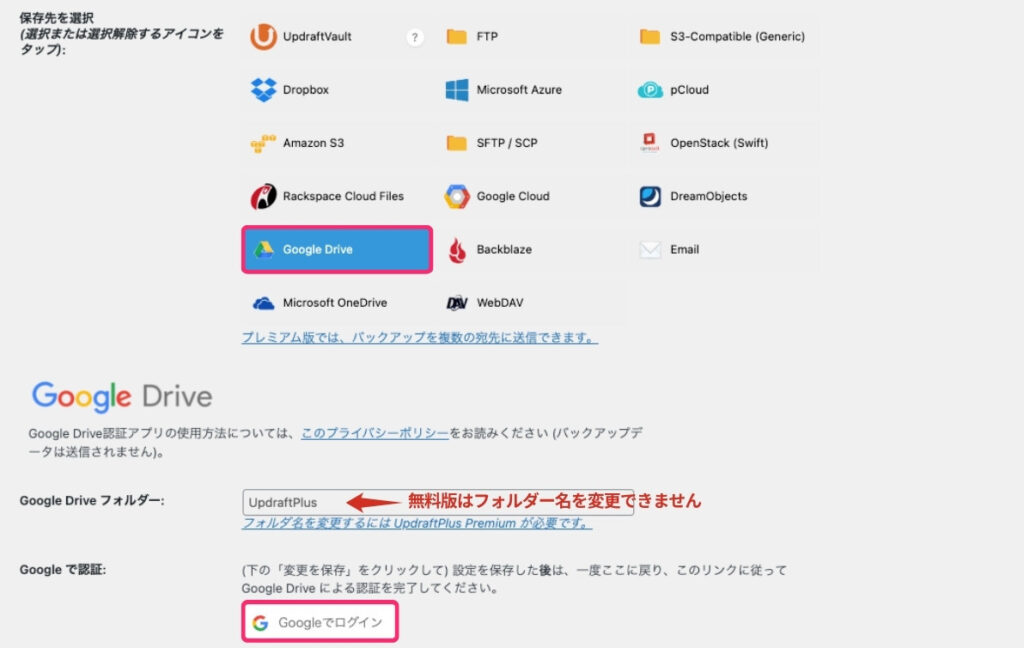Open the privacy policy link
This screenshot has height=648, width=1024.
click(x=375, y=433)
